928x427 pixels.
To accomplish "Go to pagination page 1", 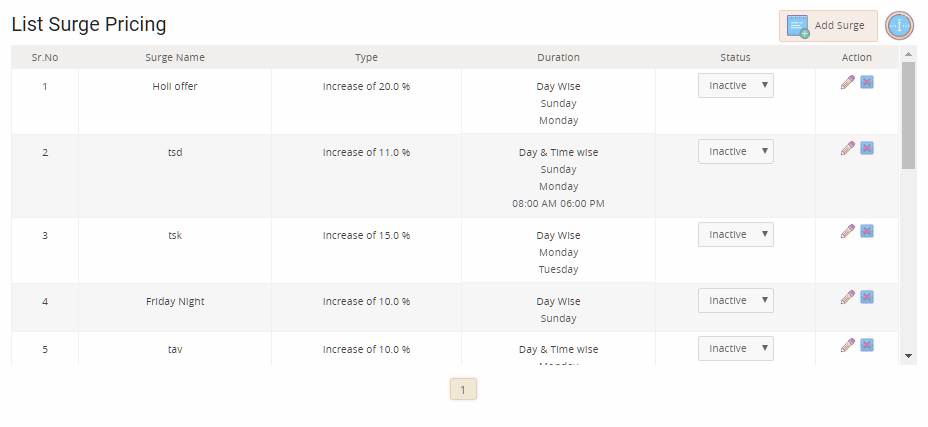I will pyautogui.click(x=463, y=390).
